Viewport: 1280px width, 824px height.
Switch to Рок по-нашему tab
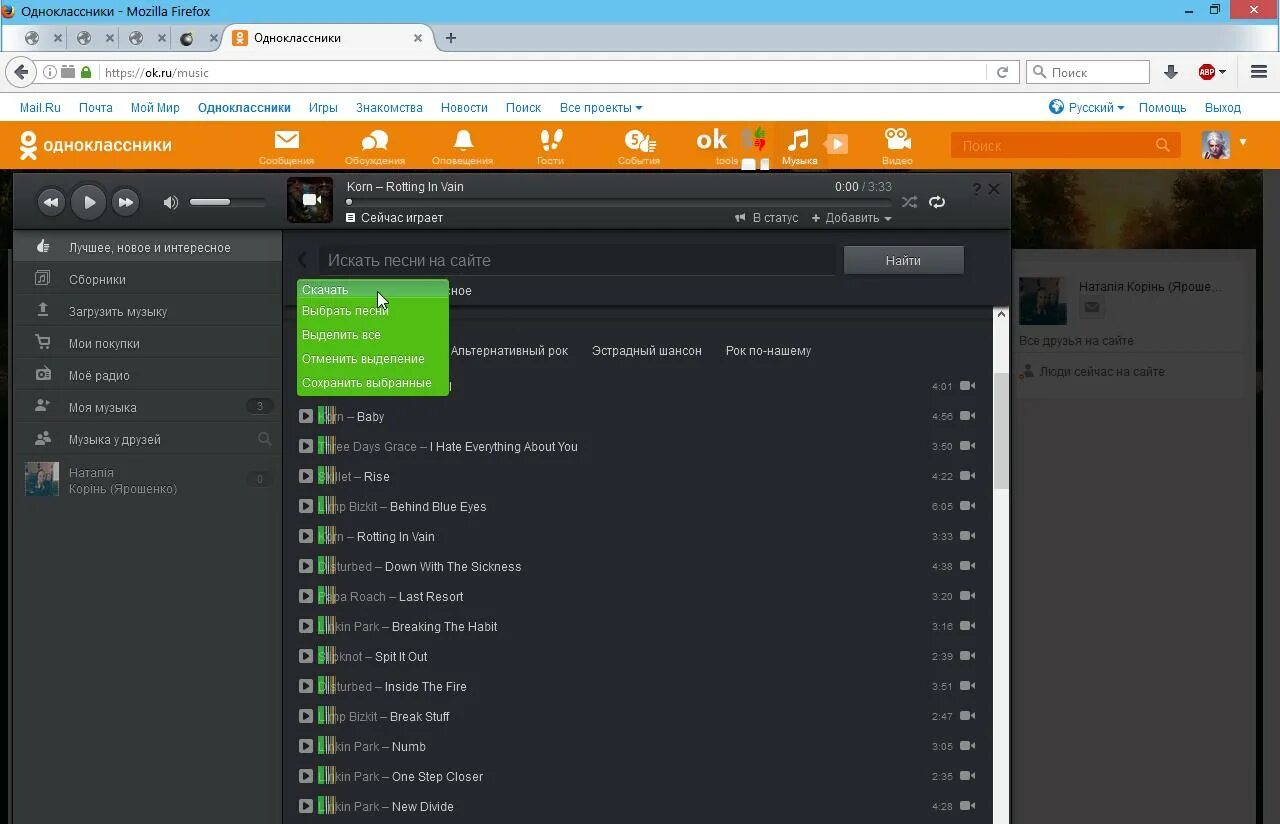coord(768,351)
